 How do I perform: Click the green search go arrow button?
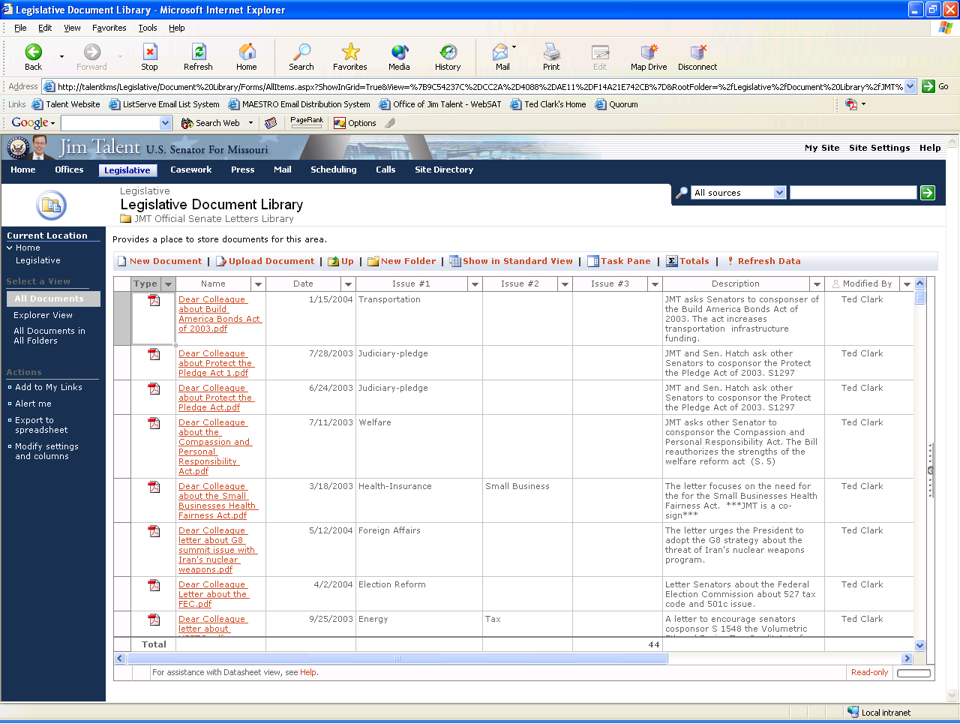pyautogui.click(x=927, y=193)
